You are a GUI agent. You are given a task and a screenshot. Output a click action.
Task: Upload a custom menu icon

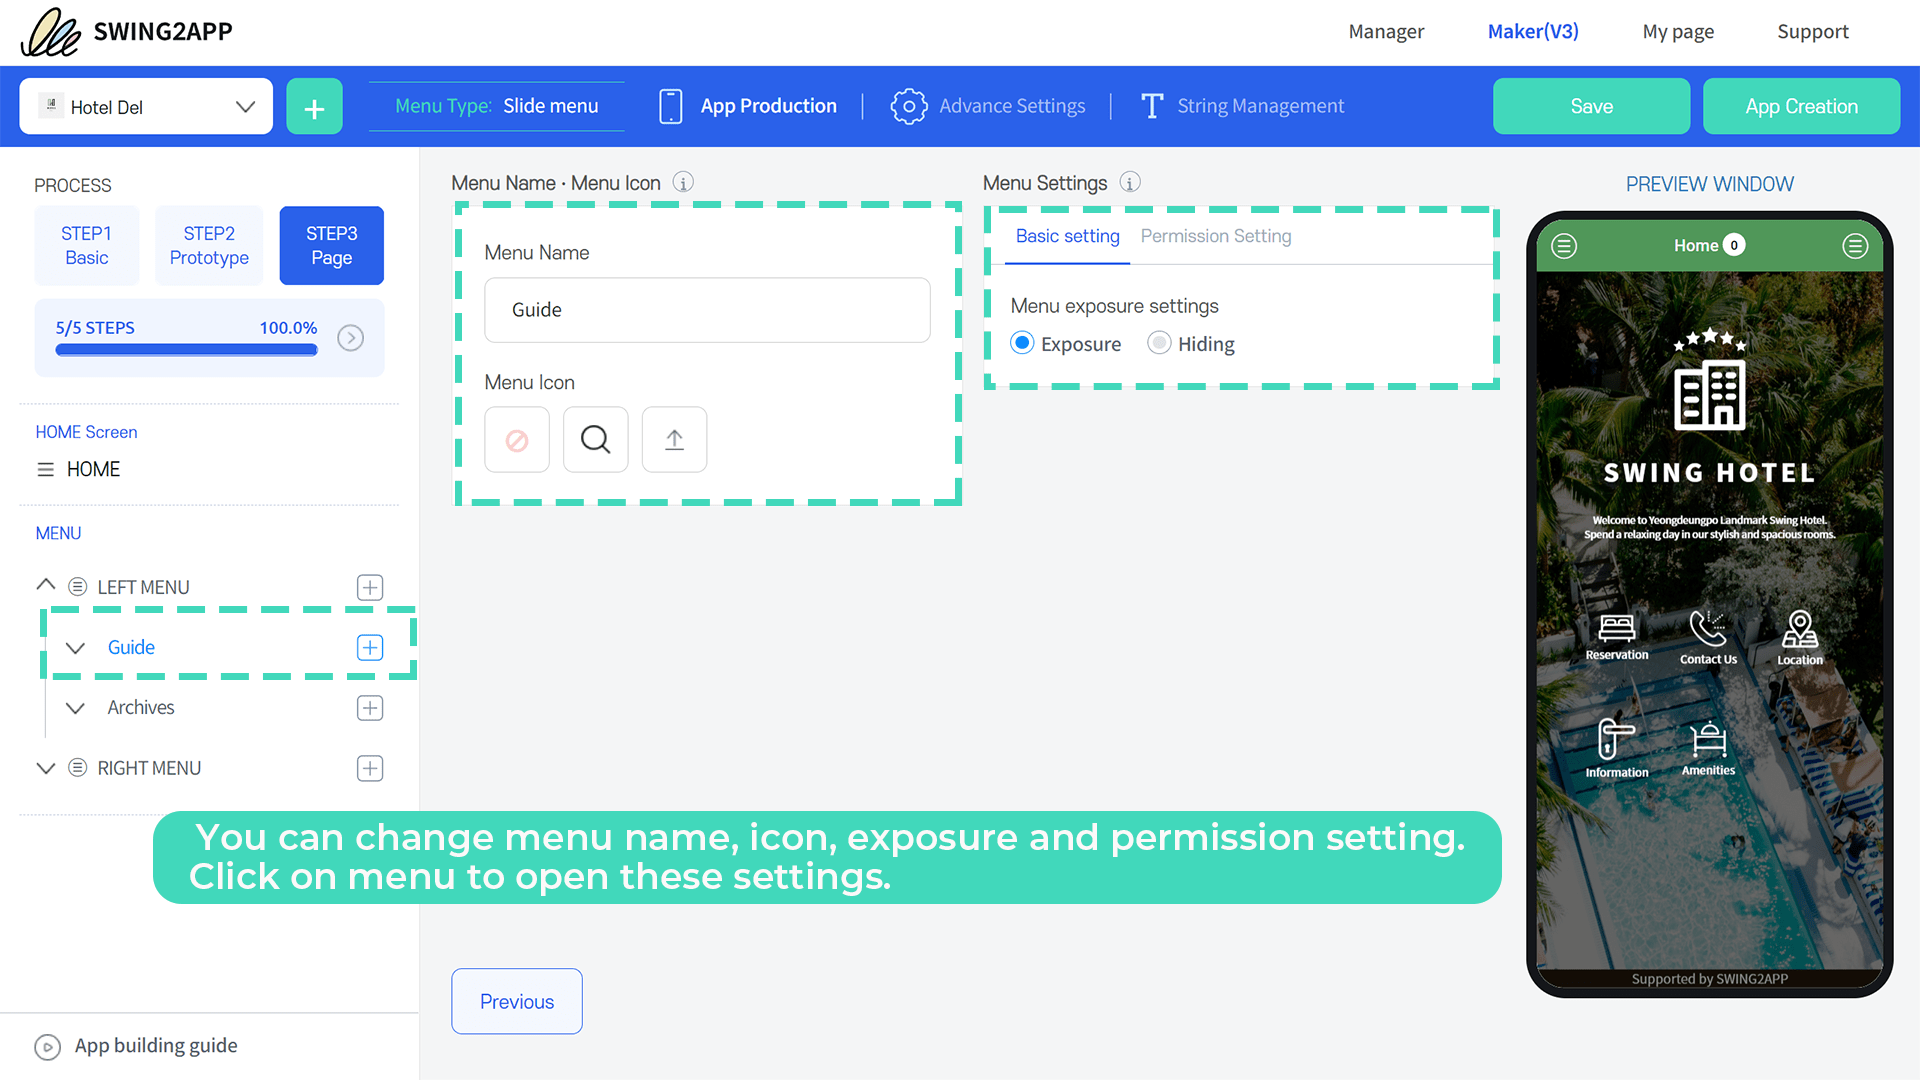click(674, 439)
